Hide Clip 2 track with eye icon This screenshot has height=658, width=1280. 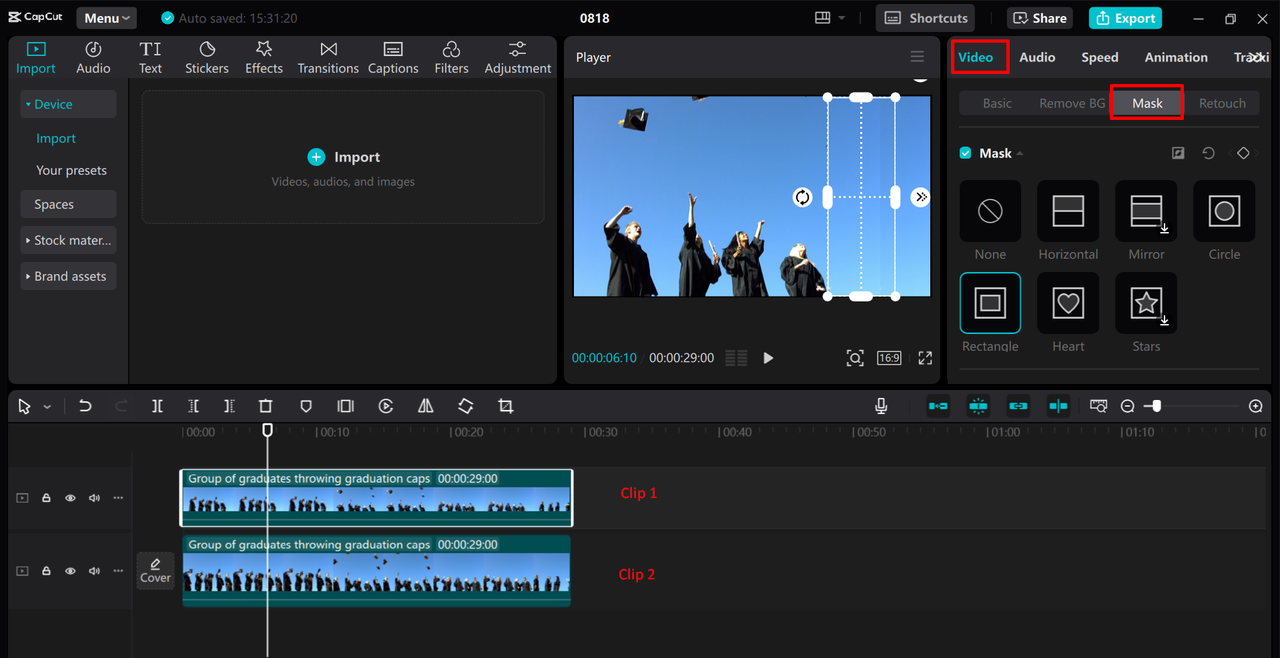pos(70,571)
